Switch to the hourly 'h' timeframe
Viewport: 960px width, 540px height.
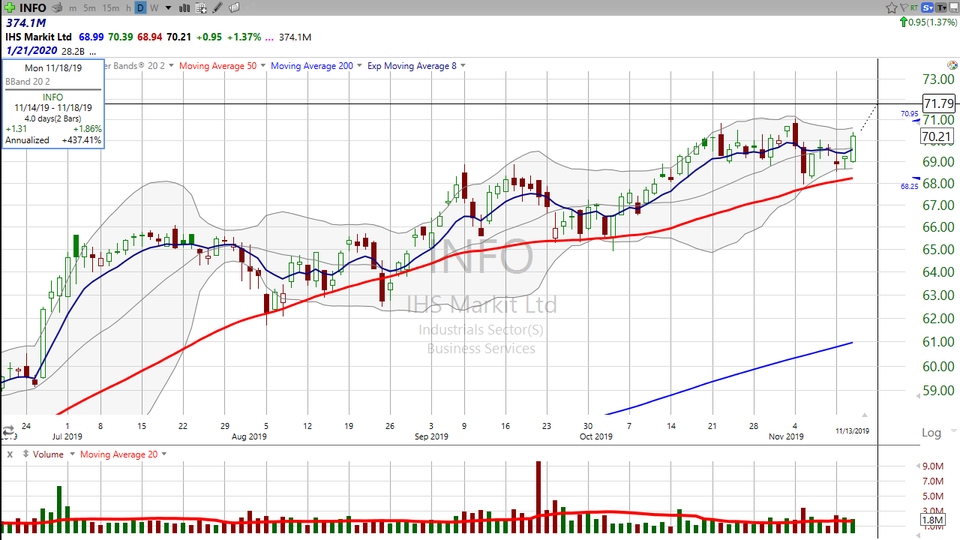click(x=129, y=9)
